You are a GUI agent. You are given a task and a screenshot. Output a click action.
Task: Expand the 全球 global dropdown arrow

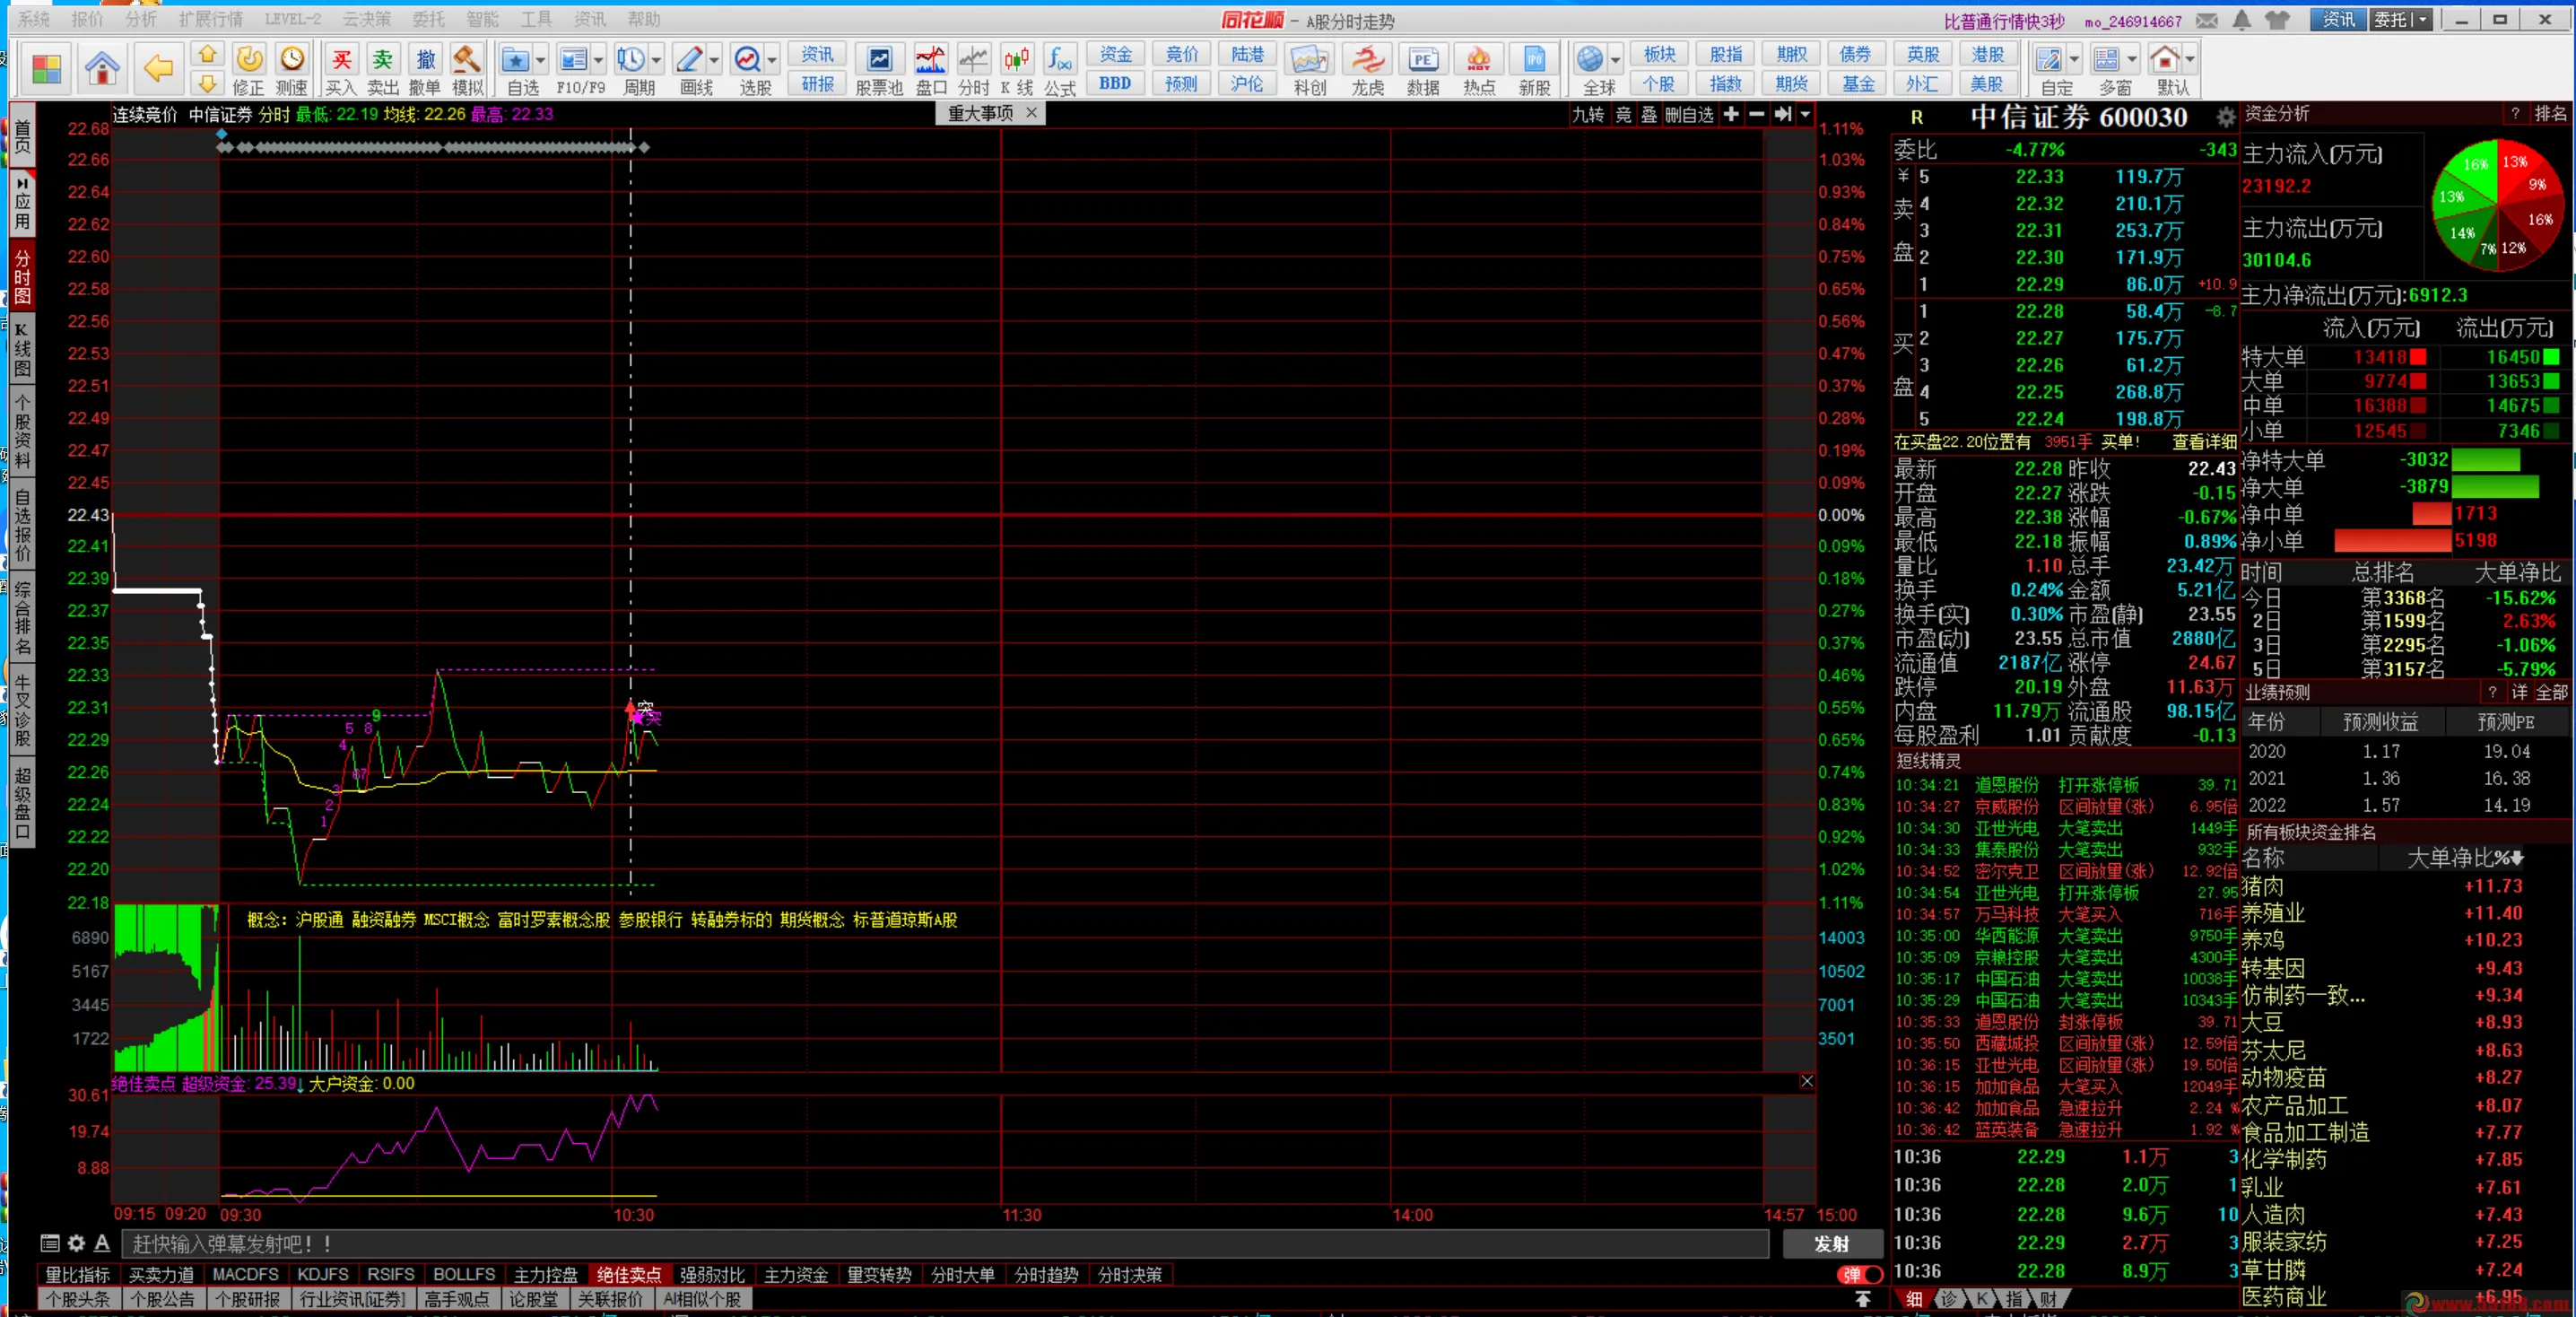pos(1615,60)
